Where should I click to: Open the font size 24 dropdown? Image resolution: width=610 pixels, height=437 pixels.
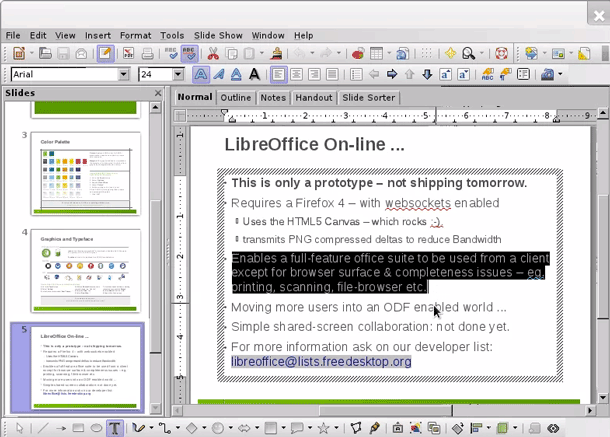tap(178, 74)
